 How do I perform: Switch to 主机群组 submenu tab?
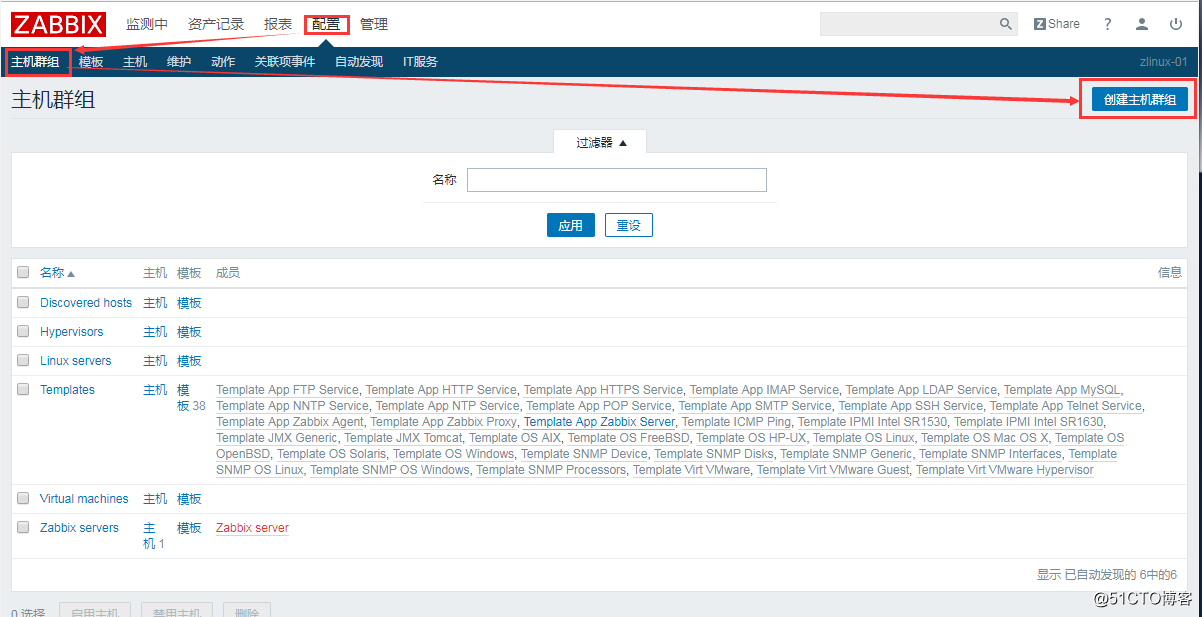point(35,62)
